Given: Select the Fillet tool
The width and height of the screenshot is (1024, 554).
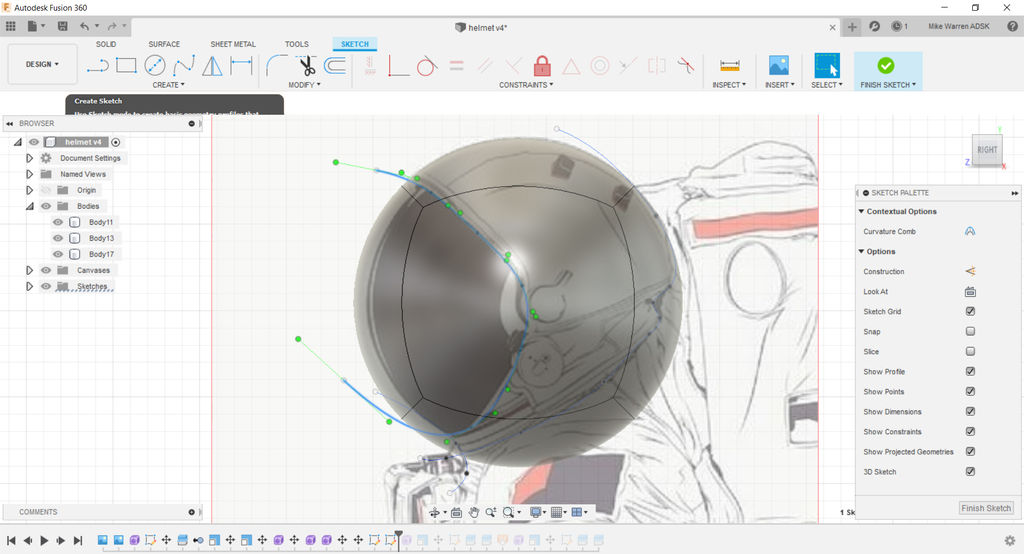Looking at the screenshot, I should coord(277,66).
